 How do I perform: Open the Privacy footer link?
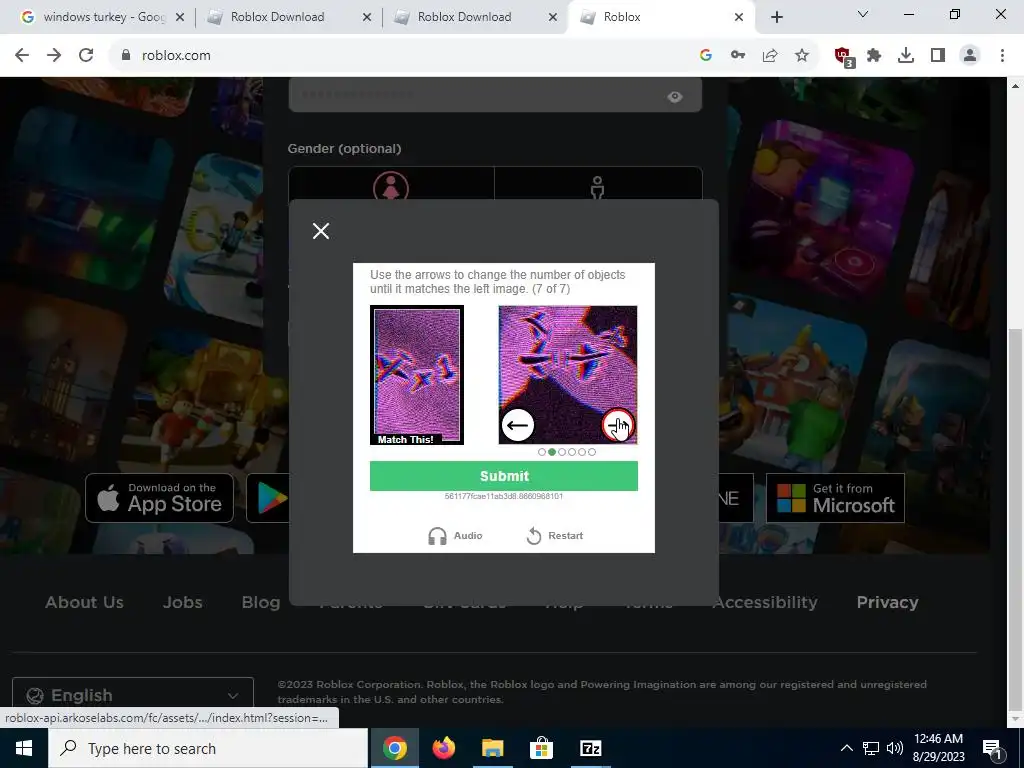888,602
